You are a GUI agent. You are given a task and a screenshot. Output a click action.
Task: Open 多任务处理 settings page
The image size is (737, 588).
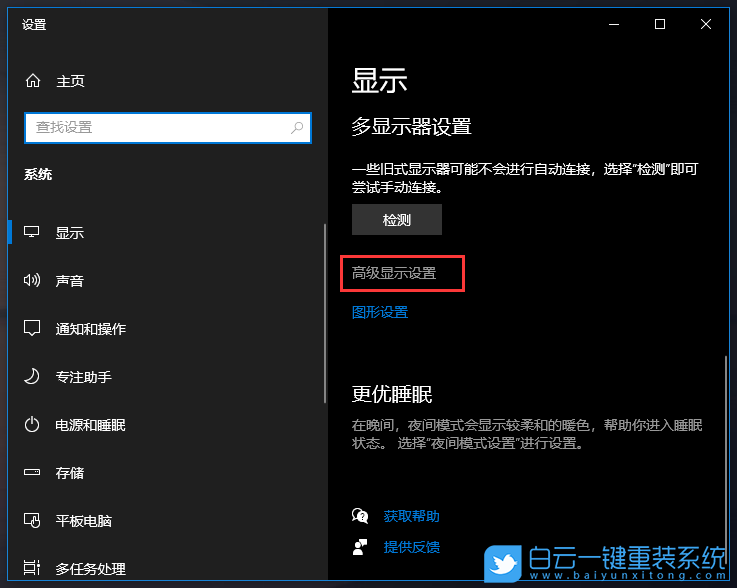[x=91, y=569]
